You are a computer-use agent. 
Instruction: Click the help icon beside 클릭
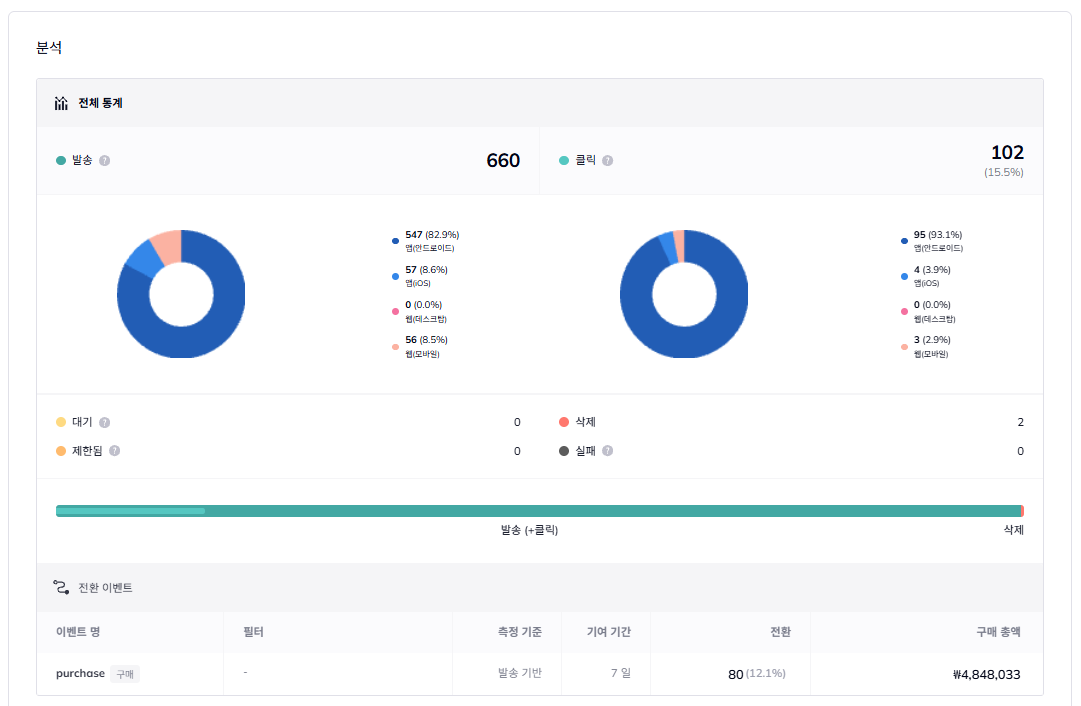pyautogui.click(x=608, y=161)
